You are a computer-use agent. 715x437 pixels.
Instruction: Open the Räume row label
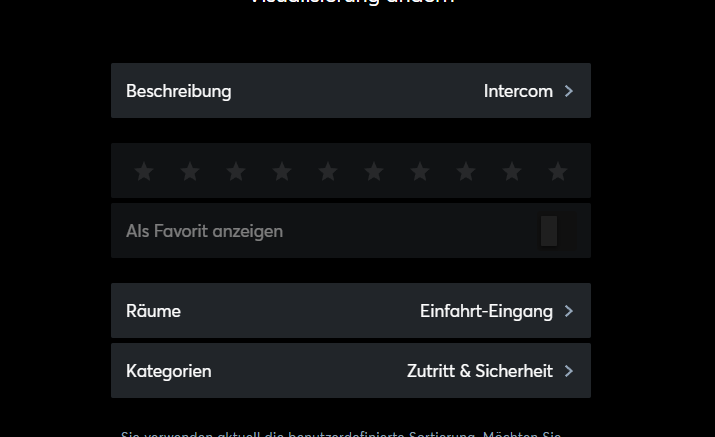coord(153,311)
